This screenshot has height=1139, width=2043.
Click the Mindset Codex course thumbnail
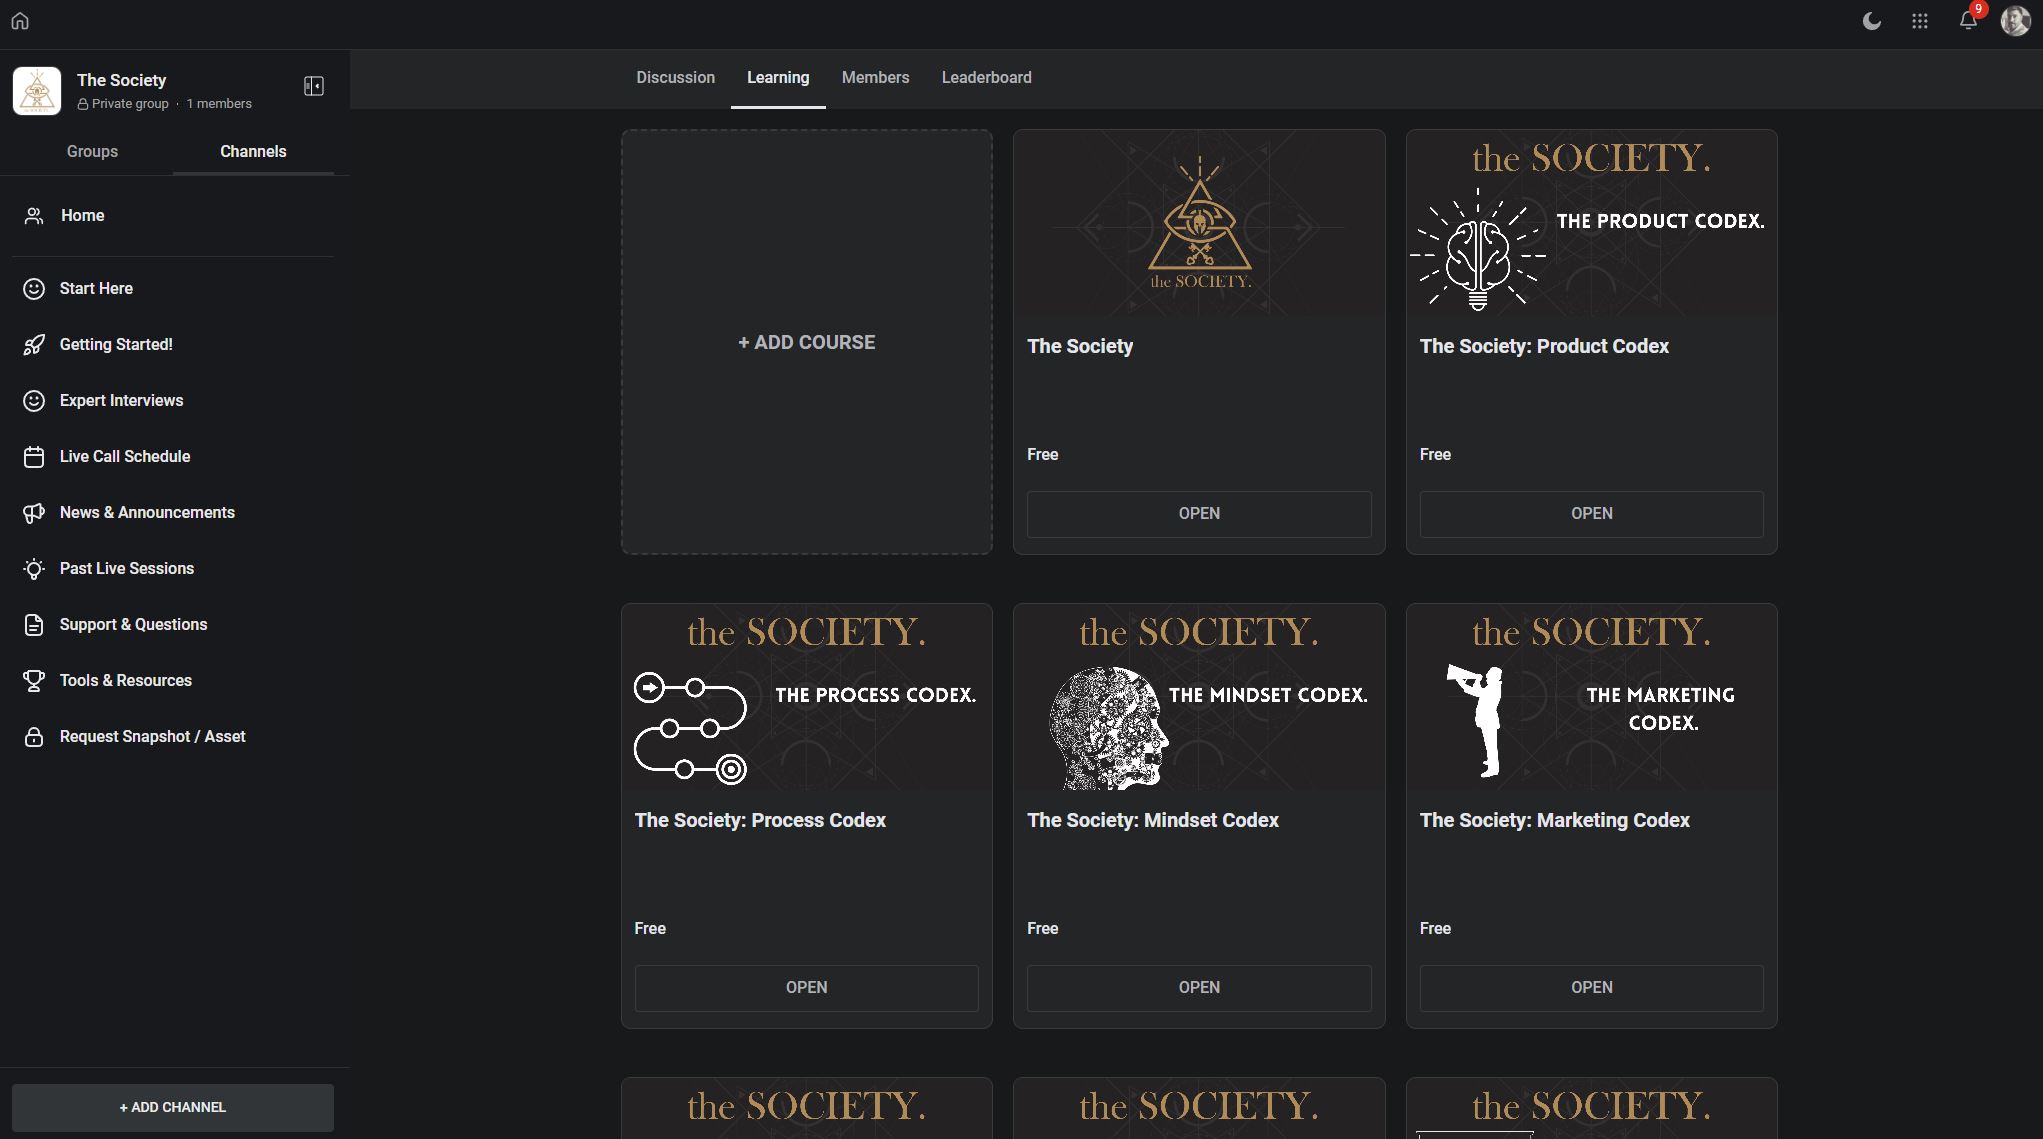pos(1198,698)
